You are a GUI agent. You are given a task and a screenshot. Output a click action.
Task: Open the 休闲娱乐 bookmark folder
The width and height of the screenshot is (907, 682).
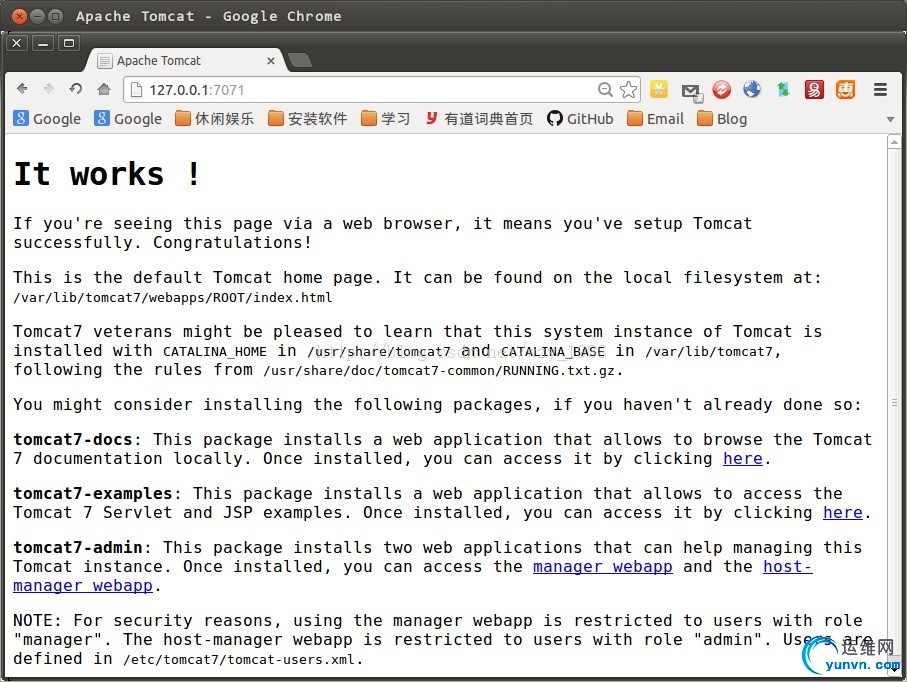point(215,119)
